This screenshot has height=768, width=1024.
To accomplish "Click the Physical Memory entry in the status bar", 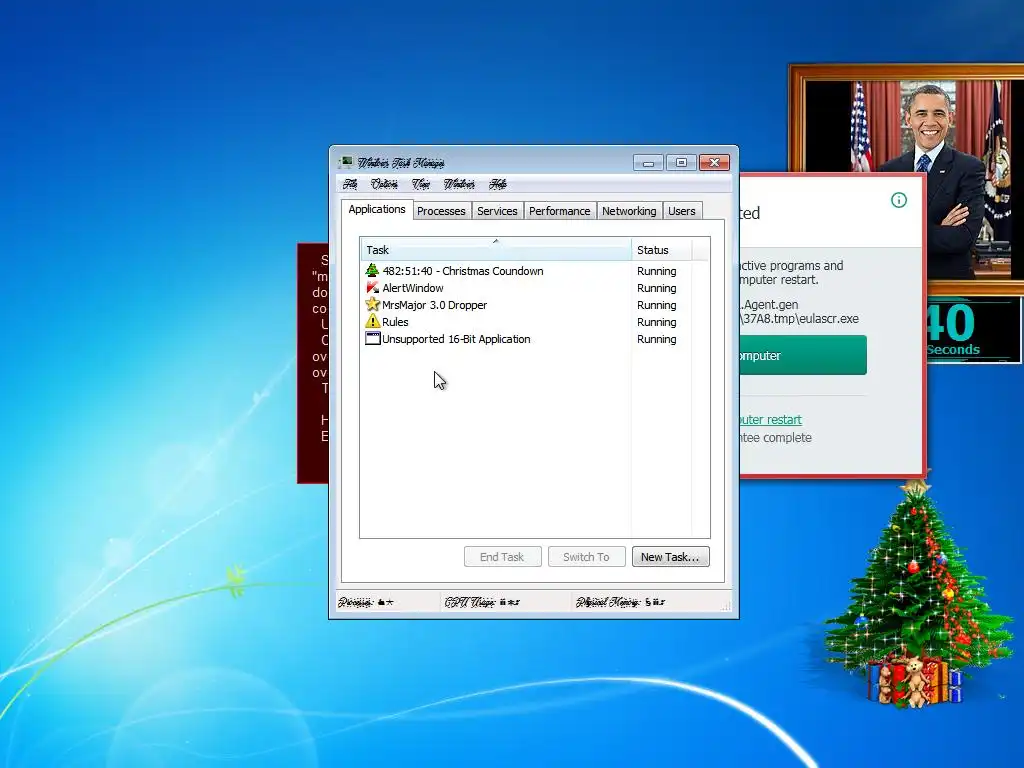I will [x=620, y=602].
